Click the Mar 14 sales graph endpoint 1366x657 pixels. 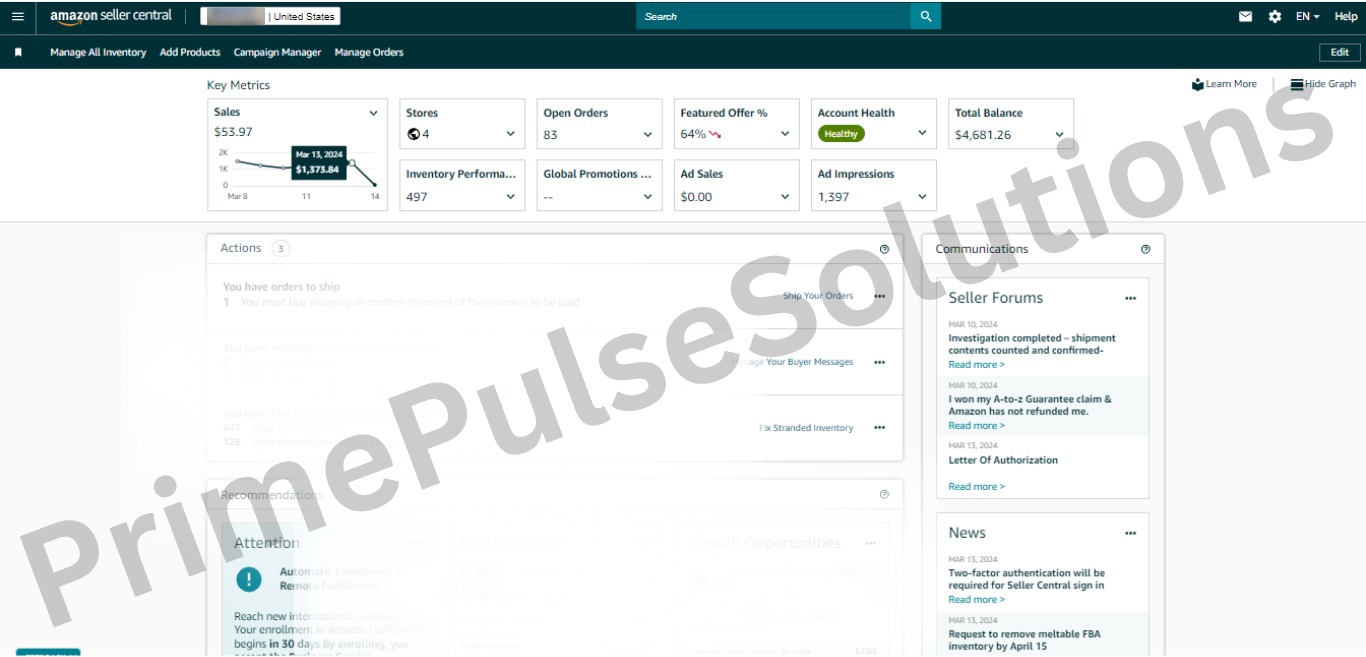point(376,185)
